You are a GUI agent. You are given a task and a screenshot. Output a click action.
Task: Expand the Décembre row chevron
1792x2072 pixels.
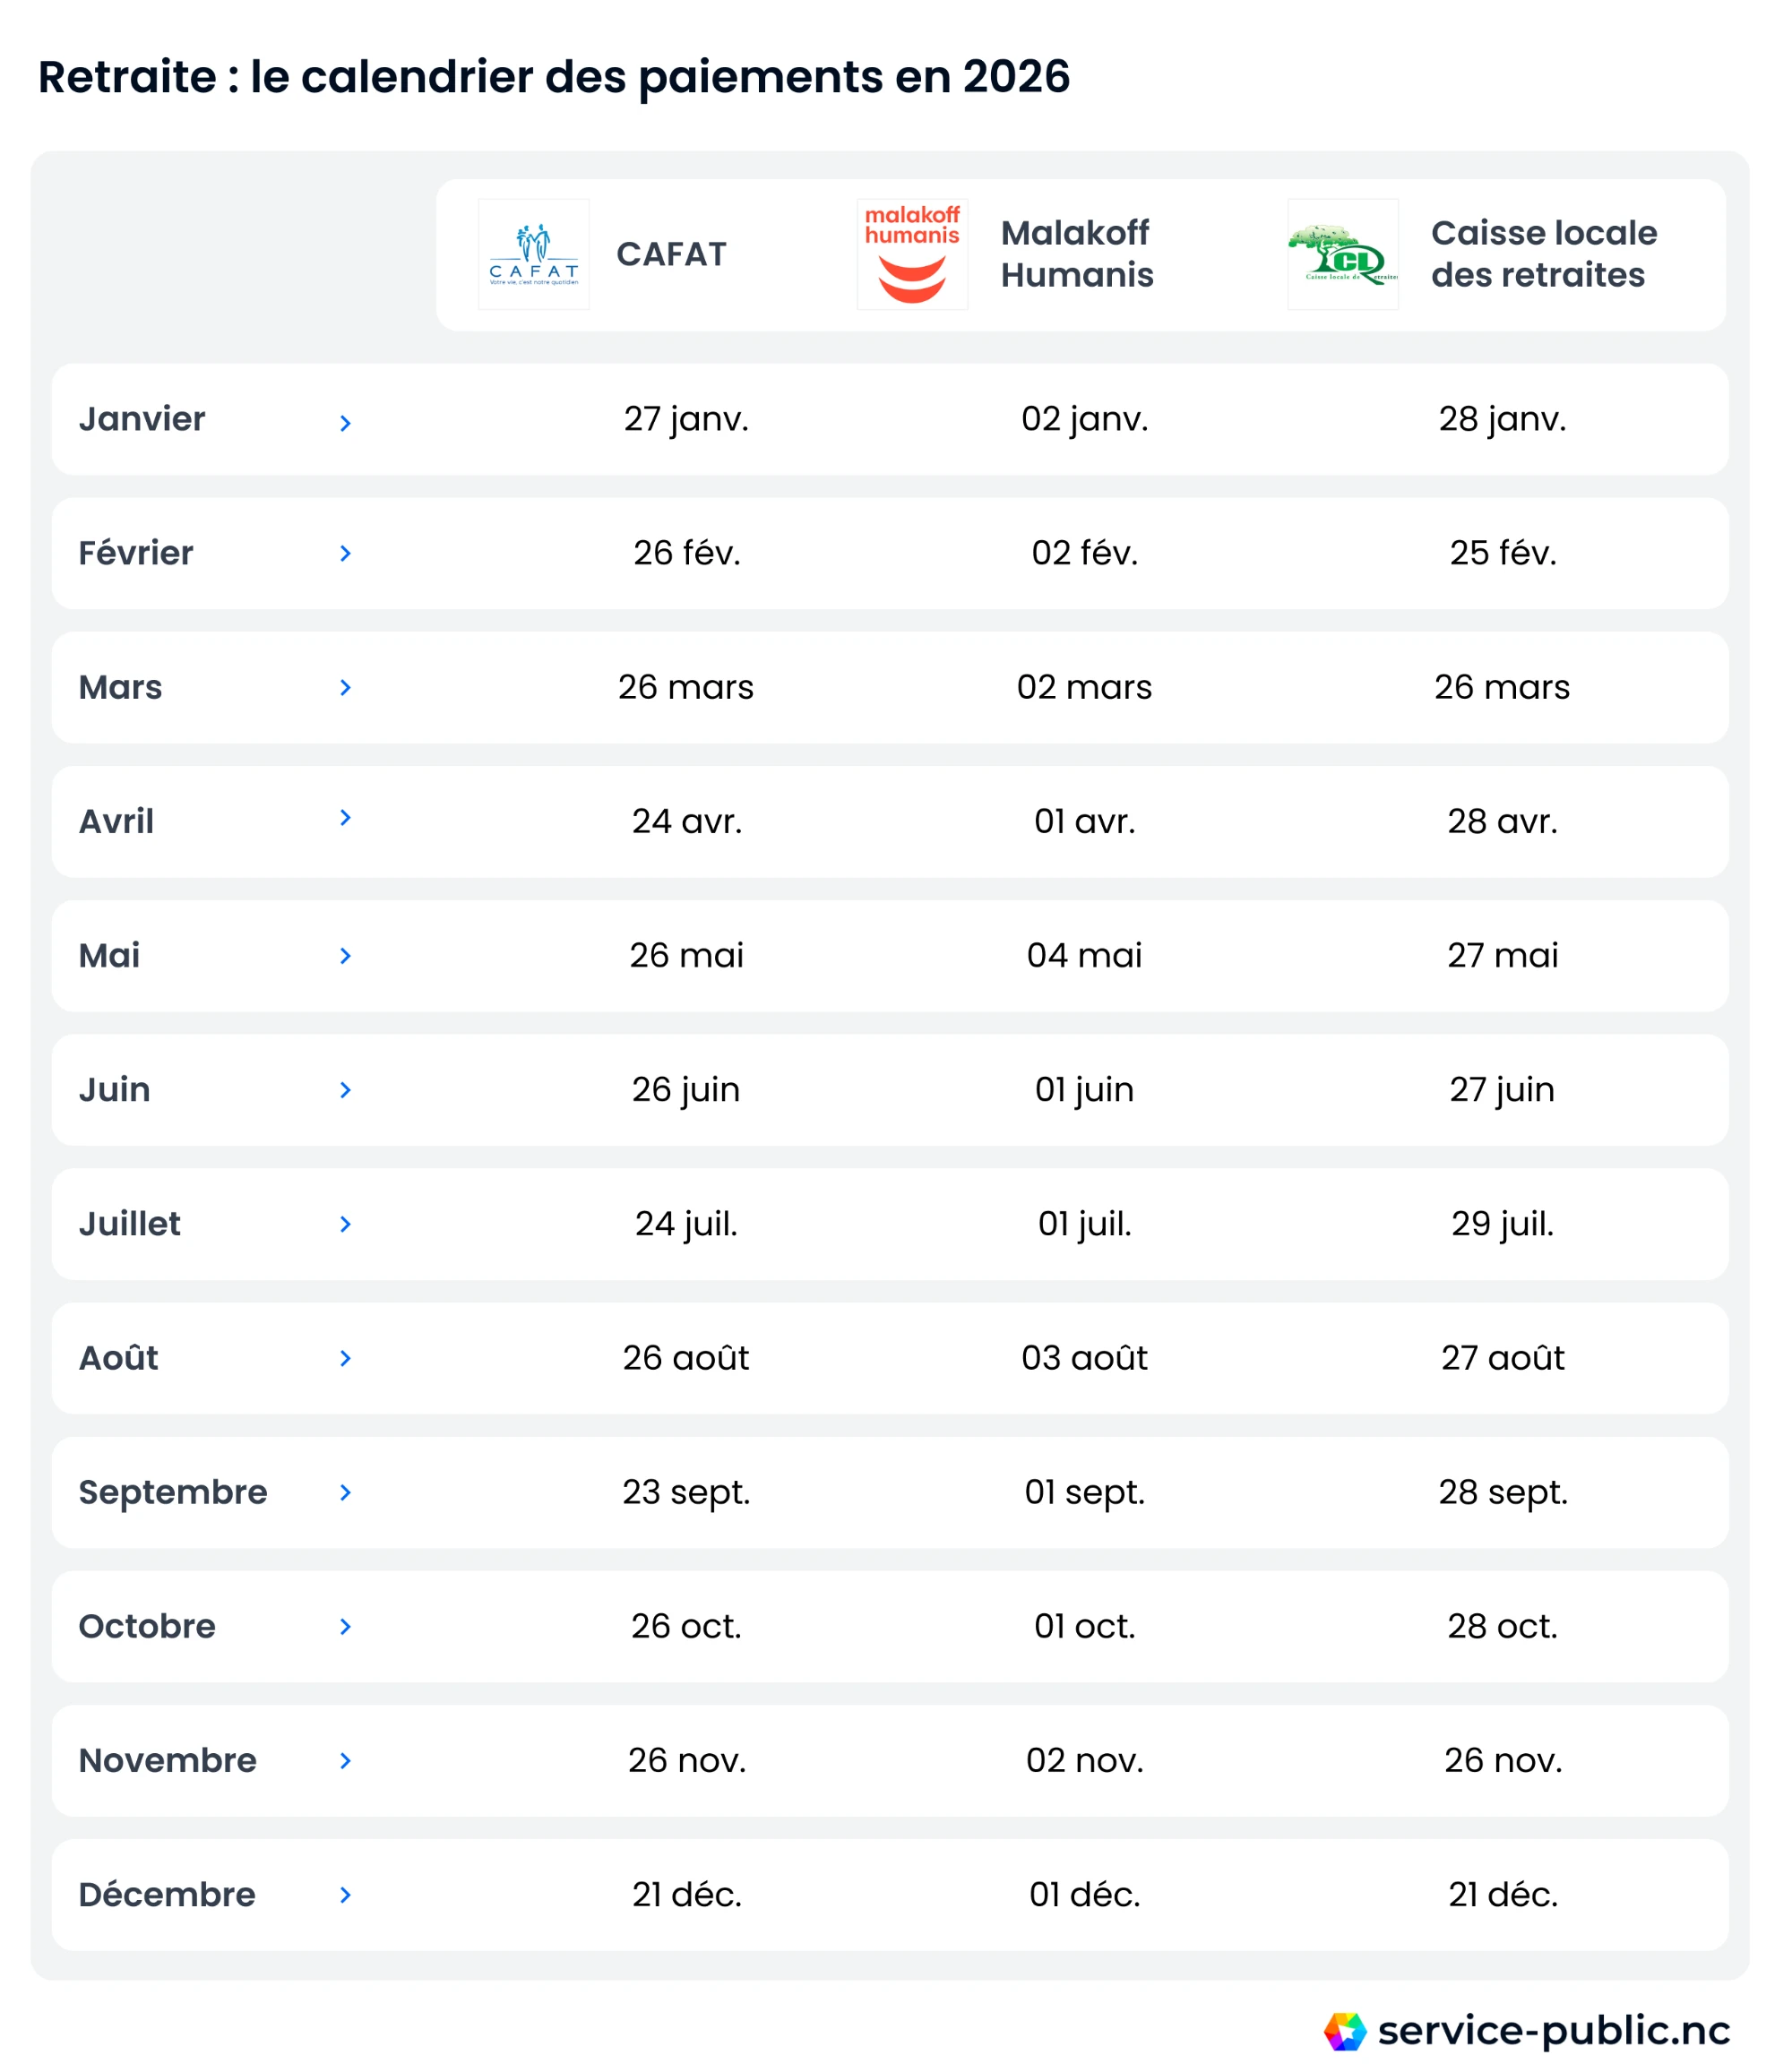click(x=345, y=1895)
